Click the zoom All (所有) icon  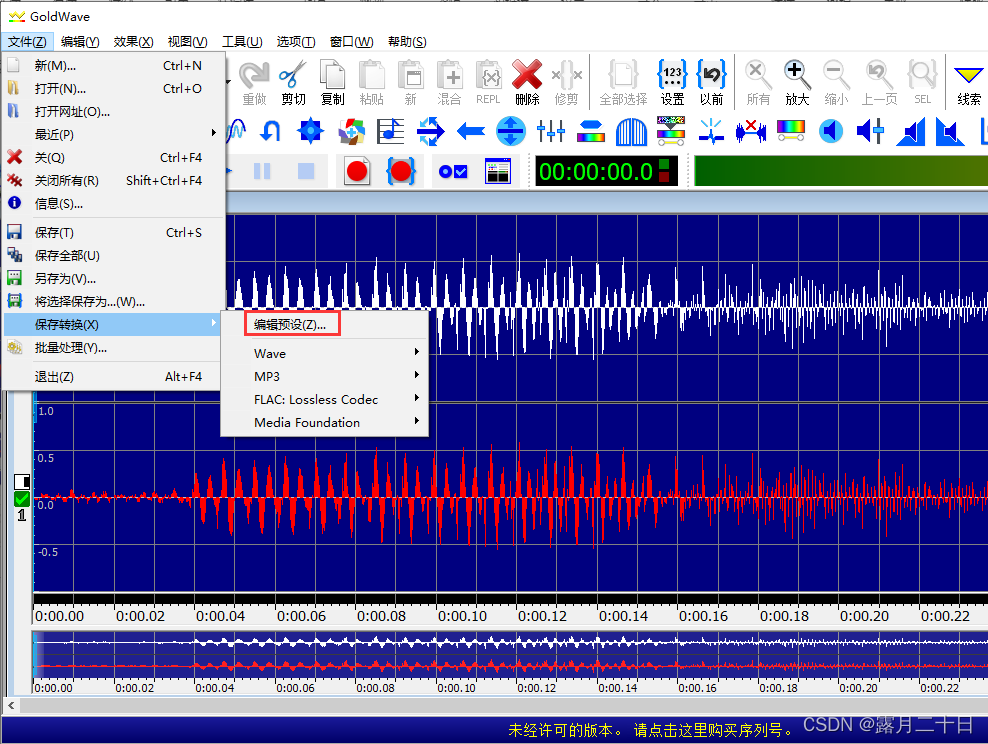[x=758, y=83]
